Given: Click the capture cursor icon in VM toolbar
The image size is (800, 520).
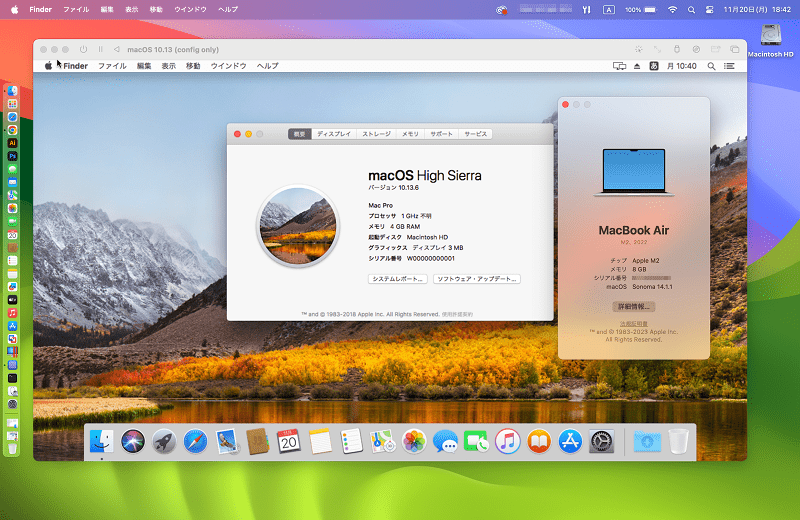Looking at the screenshot, I should pos(639,49).
